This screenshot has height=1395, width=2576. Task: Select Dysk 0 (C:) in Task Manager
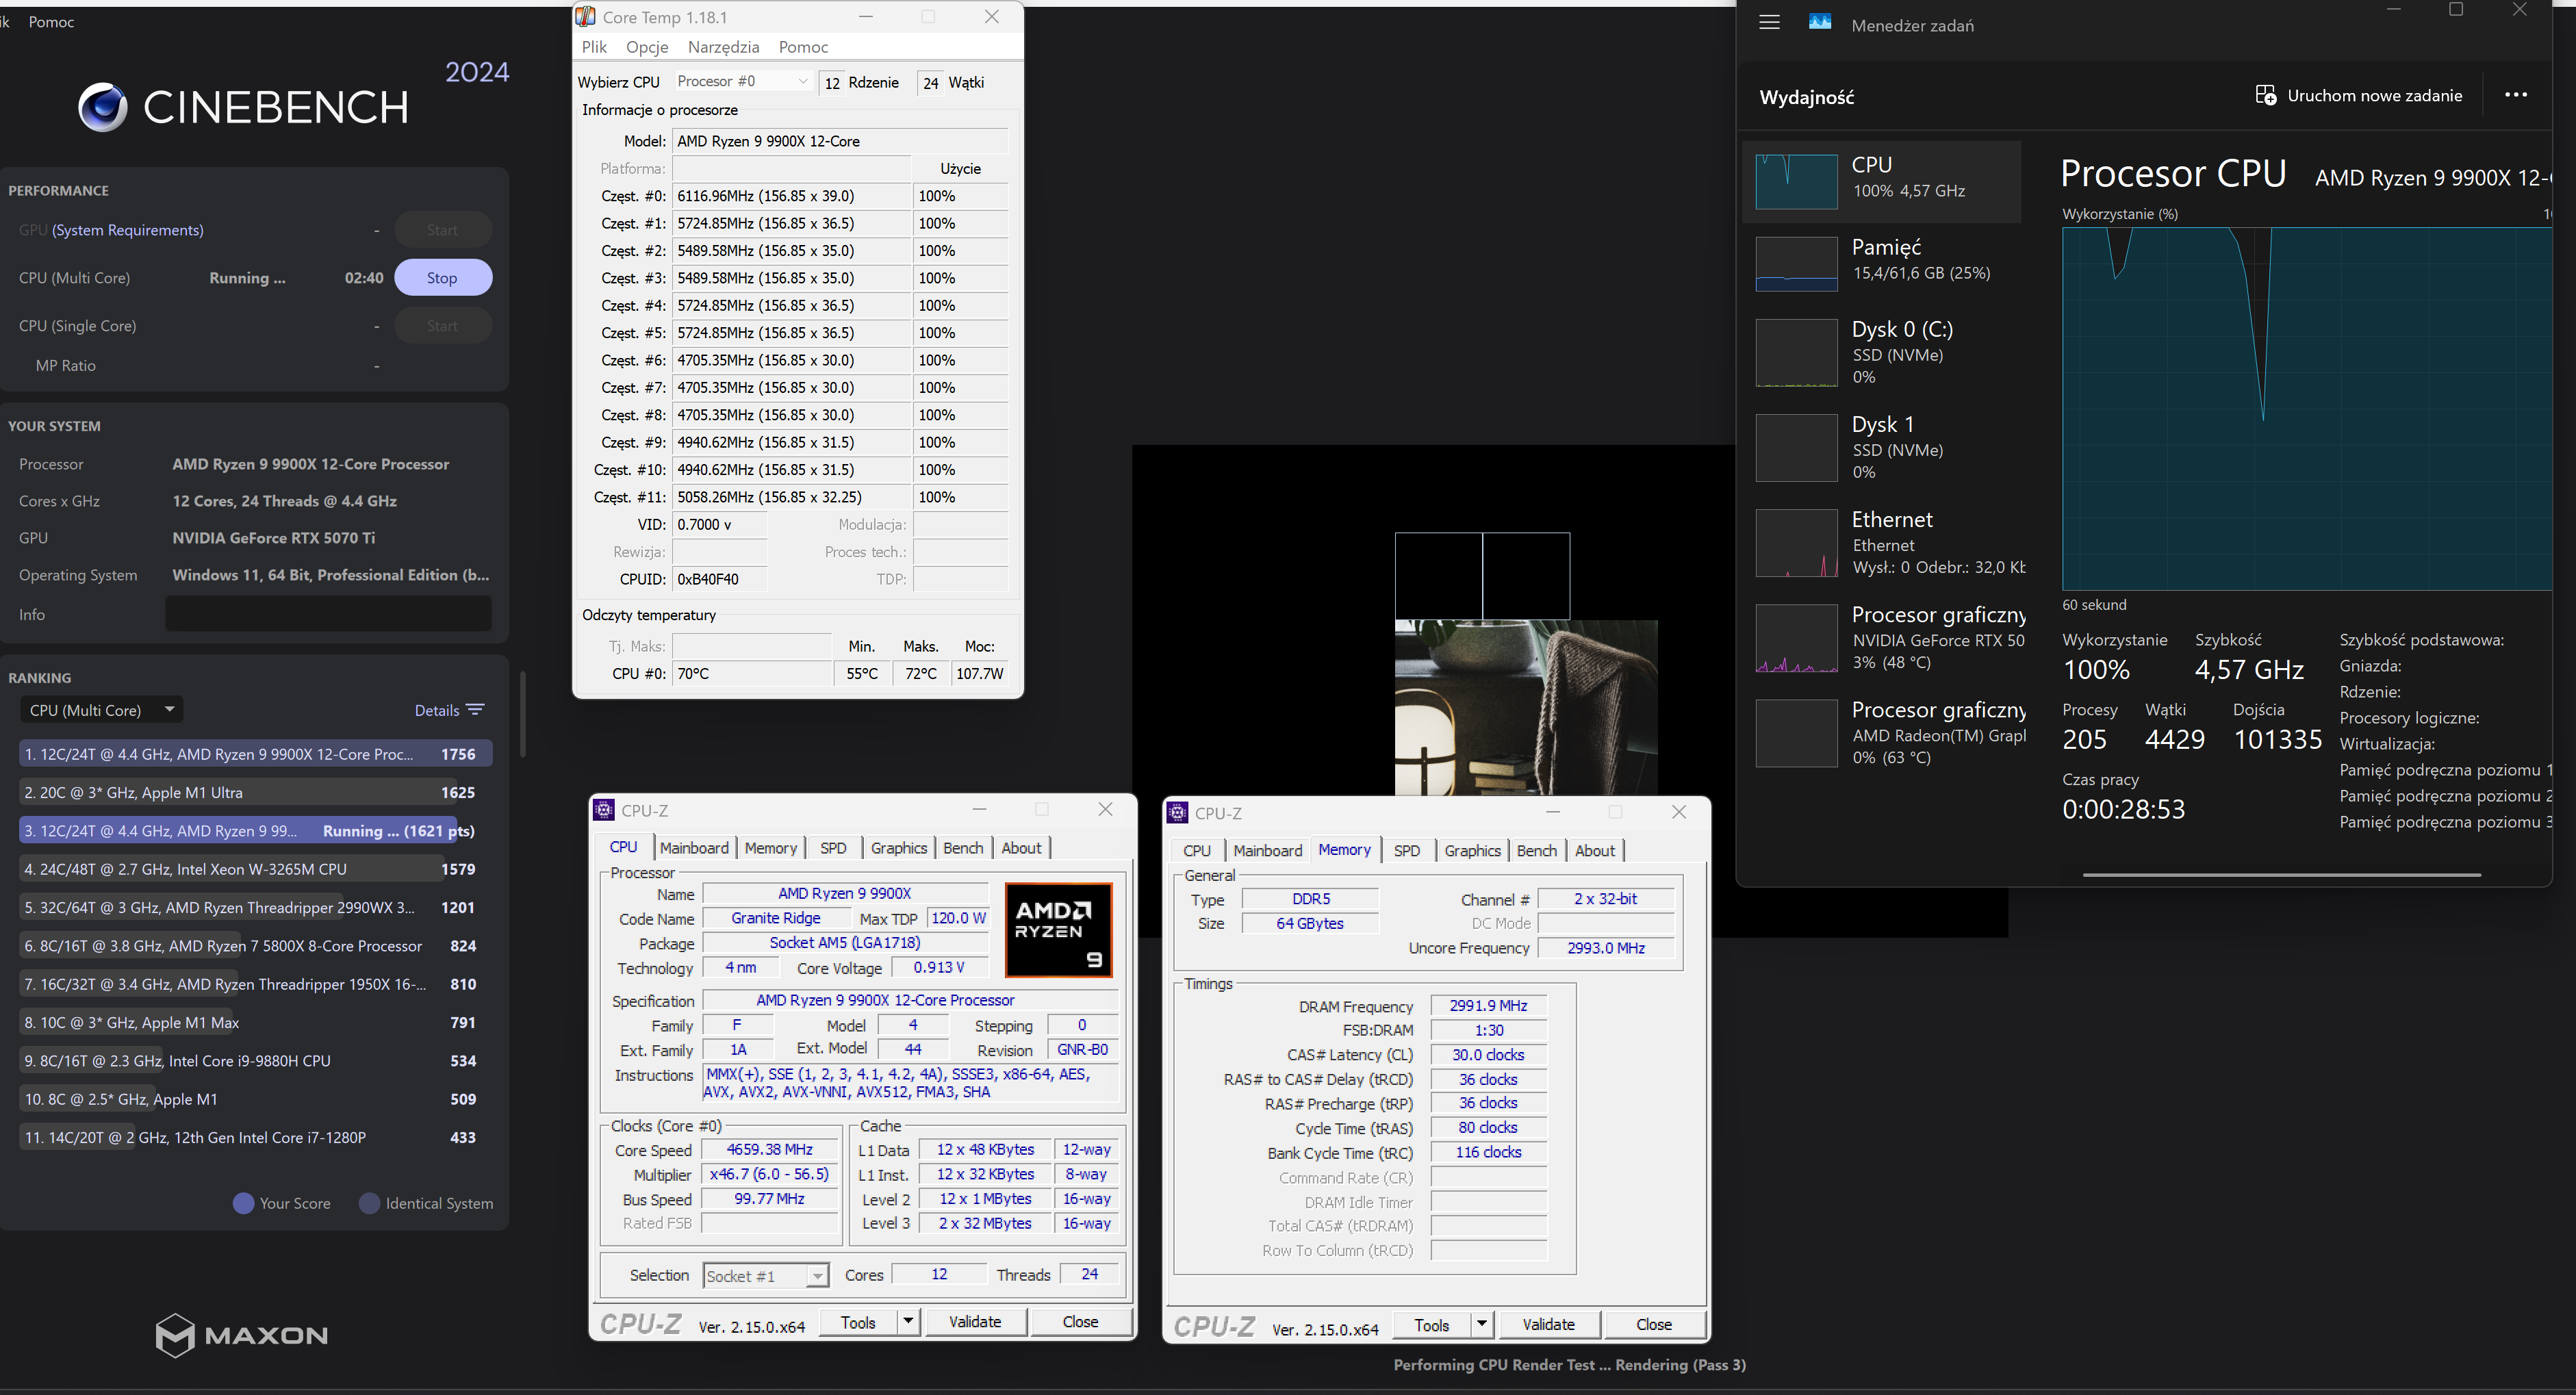[x=1881, y=352]
